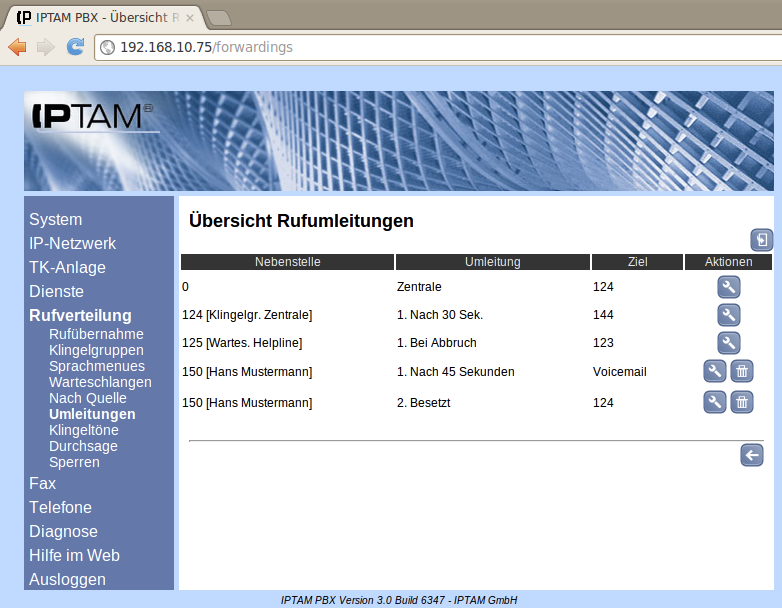The height and width of the screenshot is (608, 782).
Task: Click the back arrow icon below the table
Action: (752, 455)
